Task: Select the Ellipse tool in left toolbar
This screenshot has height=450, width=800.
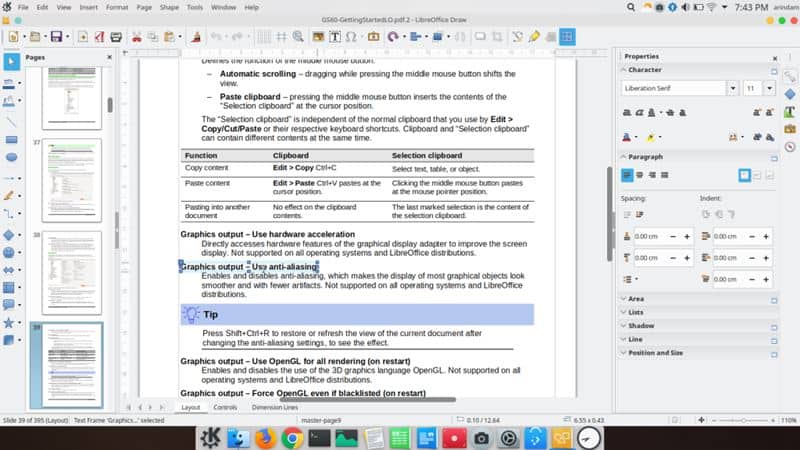Action: coord(11,158)
